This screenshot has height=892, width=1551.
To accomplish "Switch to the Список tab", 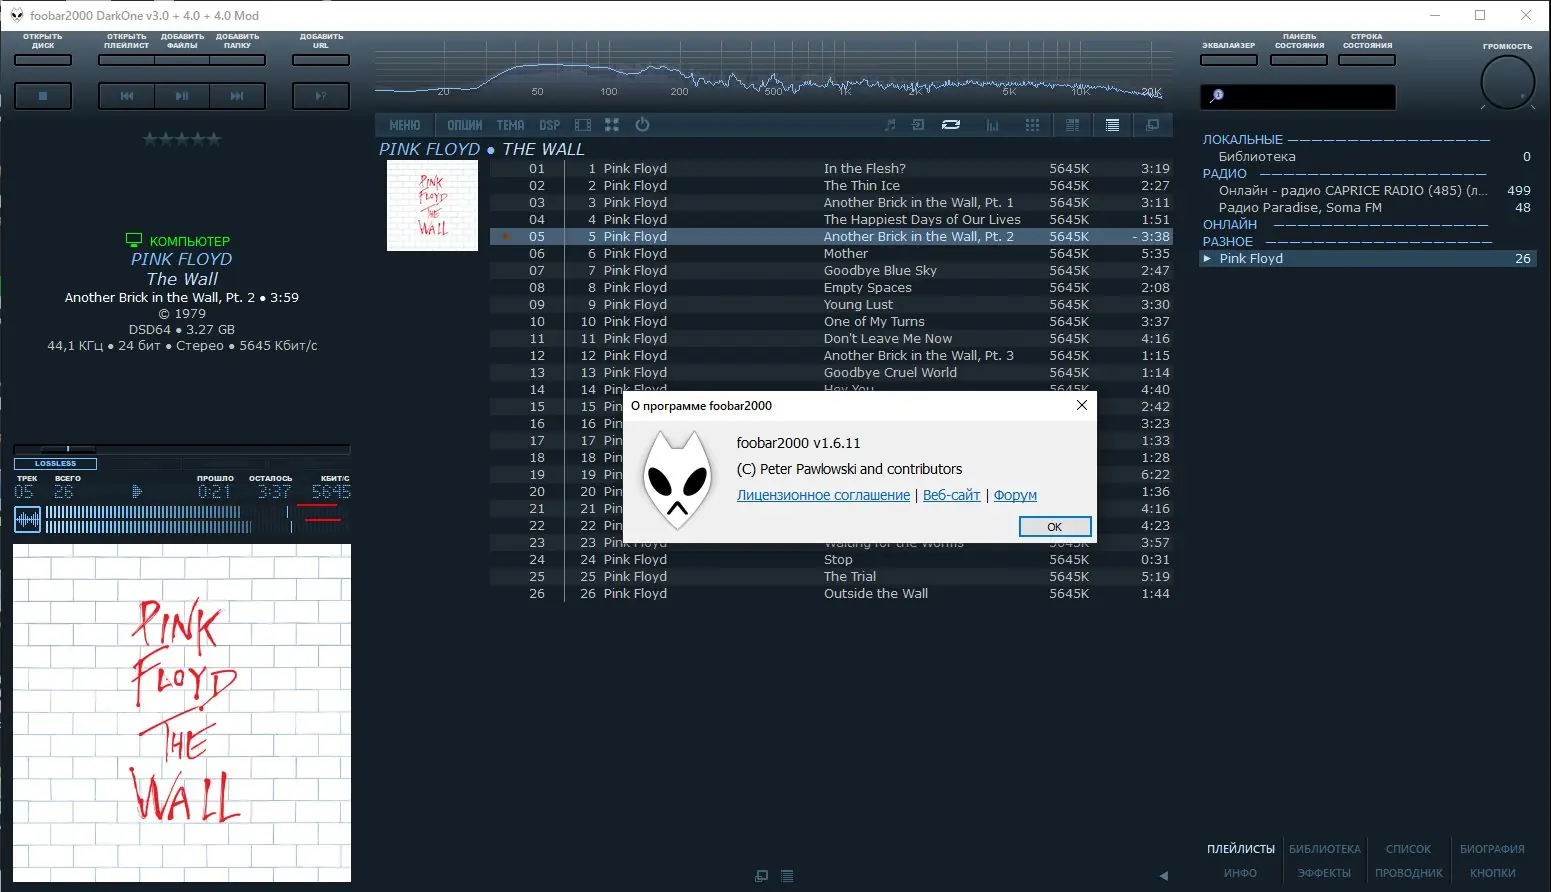I will (x=1408, y=849).
